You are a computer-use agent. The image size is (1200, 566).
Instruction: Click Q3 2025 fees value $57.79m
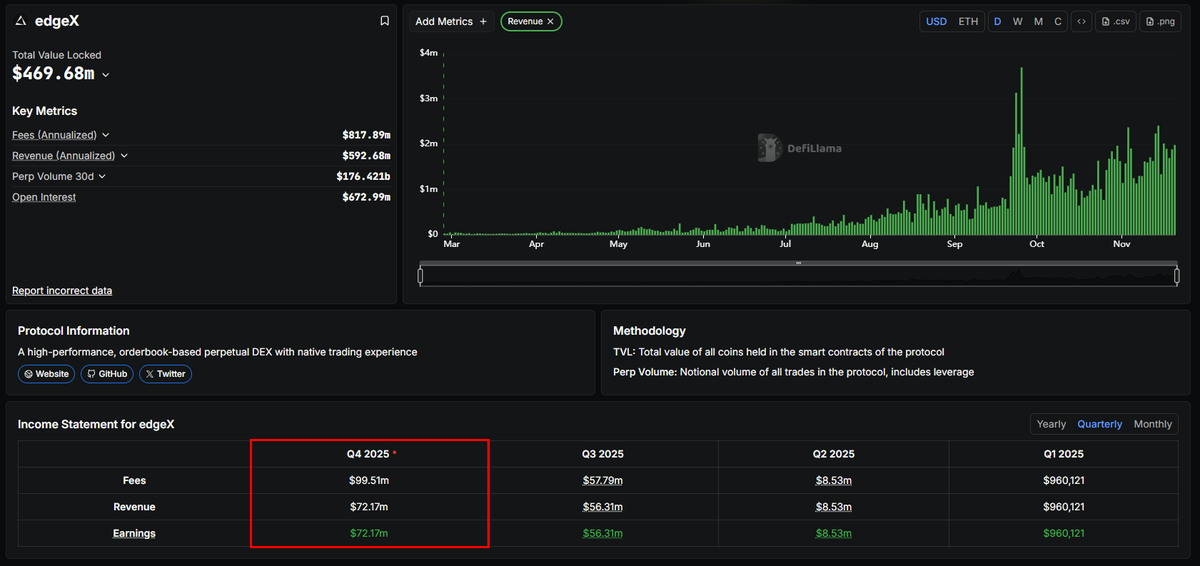coord(603,481)
